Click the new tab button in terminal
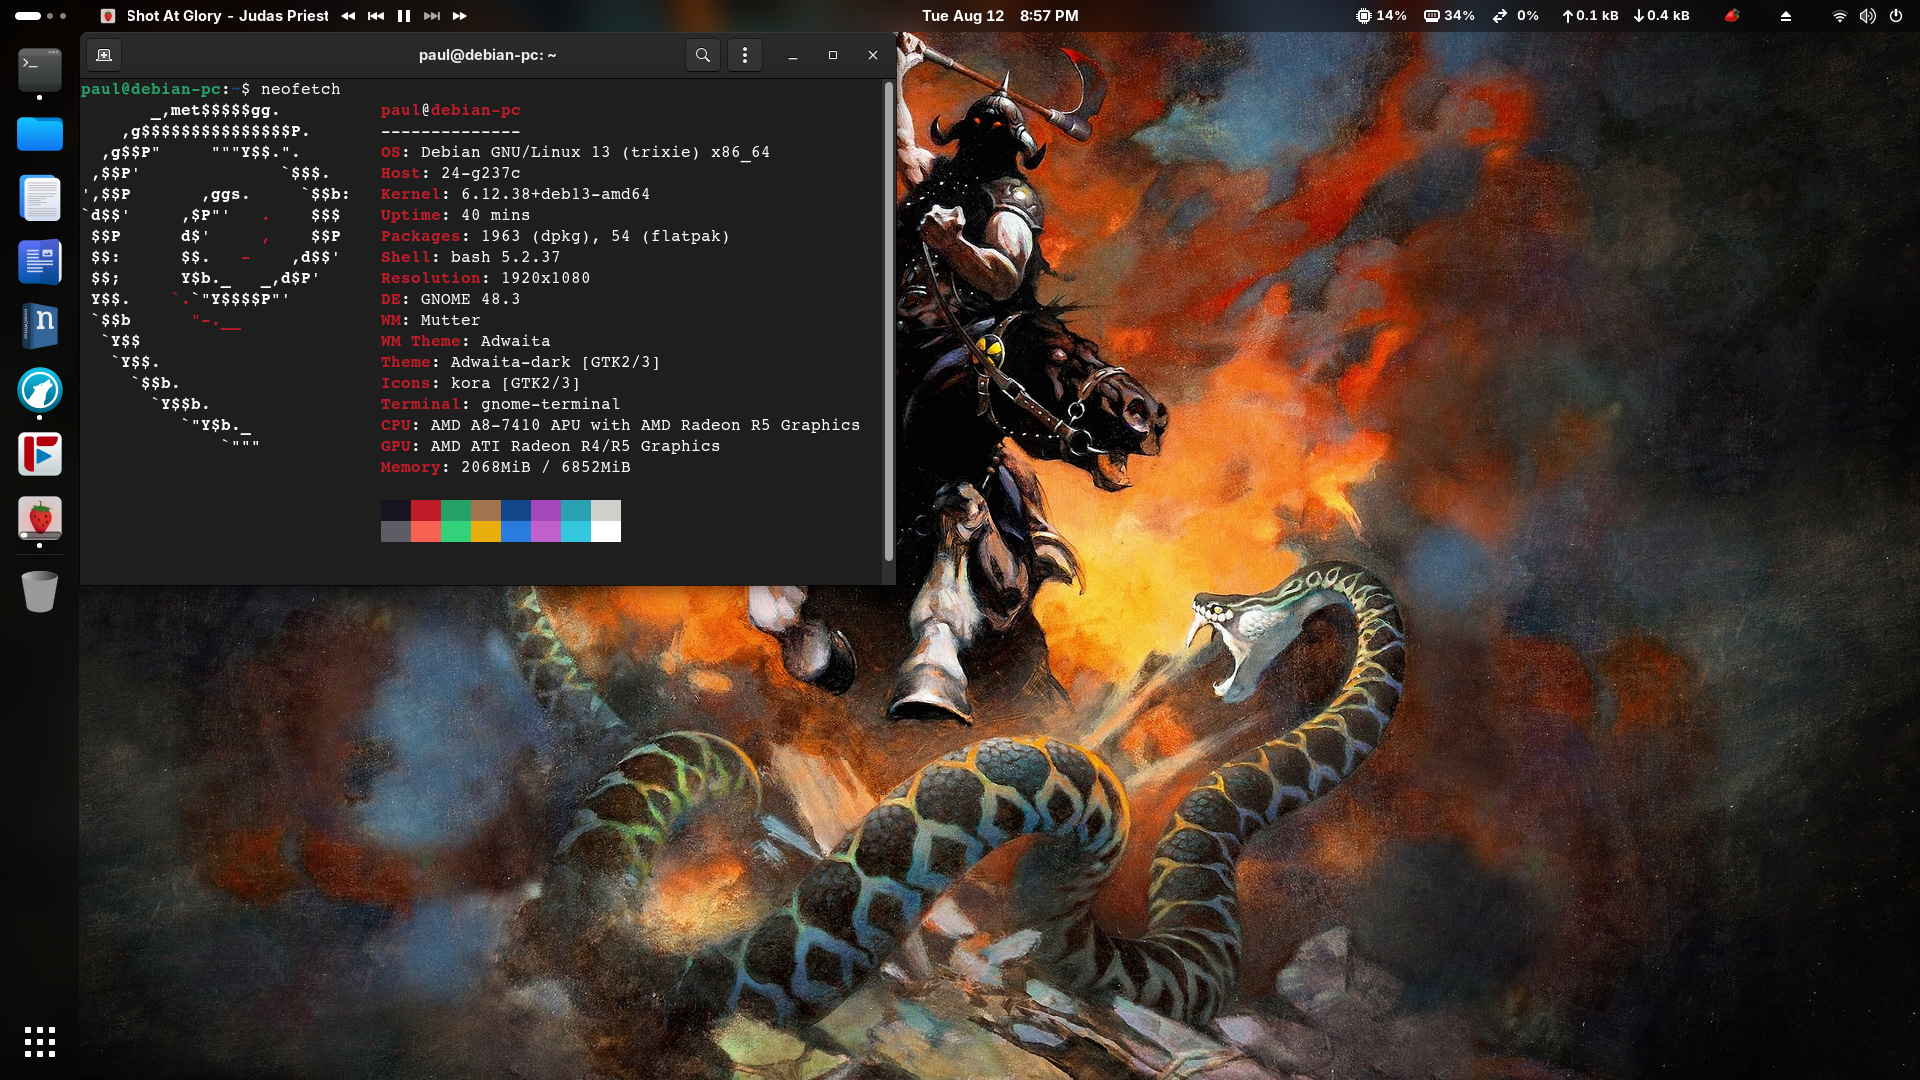 coord(104,55)
